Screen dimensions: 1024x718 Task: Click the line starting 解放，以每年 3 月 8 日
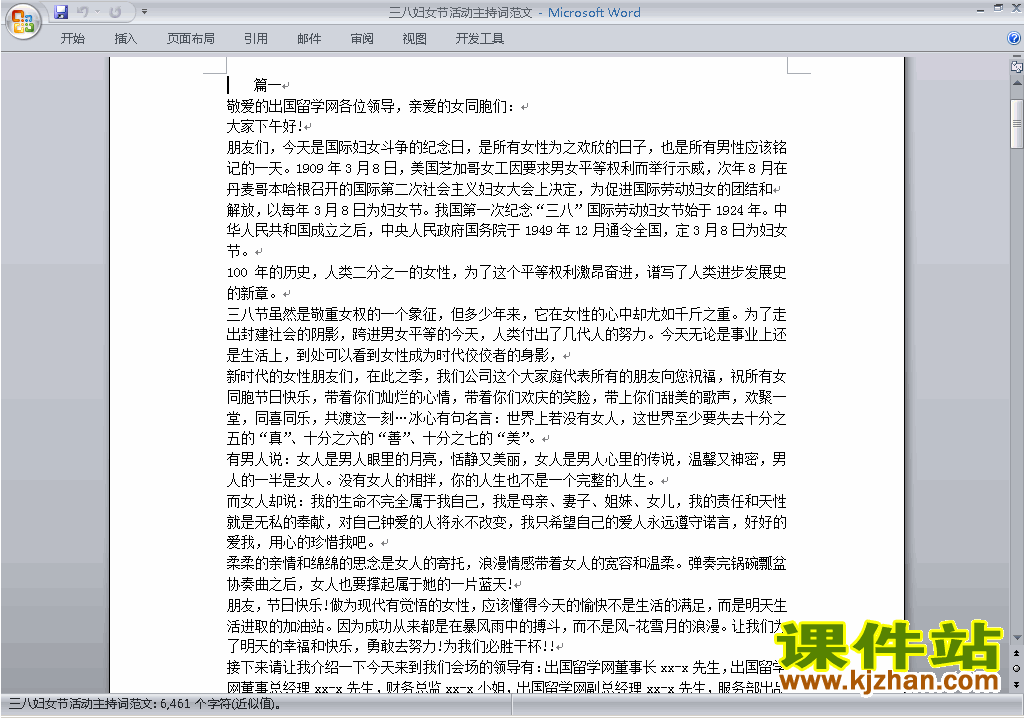pos(507,210)
